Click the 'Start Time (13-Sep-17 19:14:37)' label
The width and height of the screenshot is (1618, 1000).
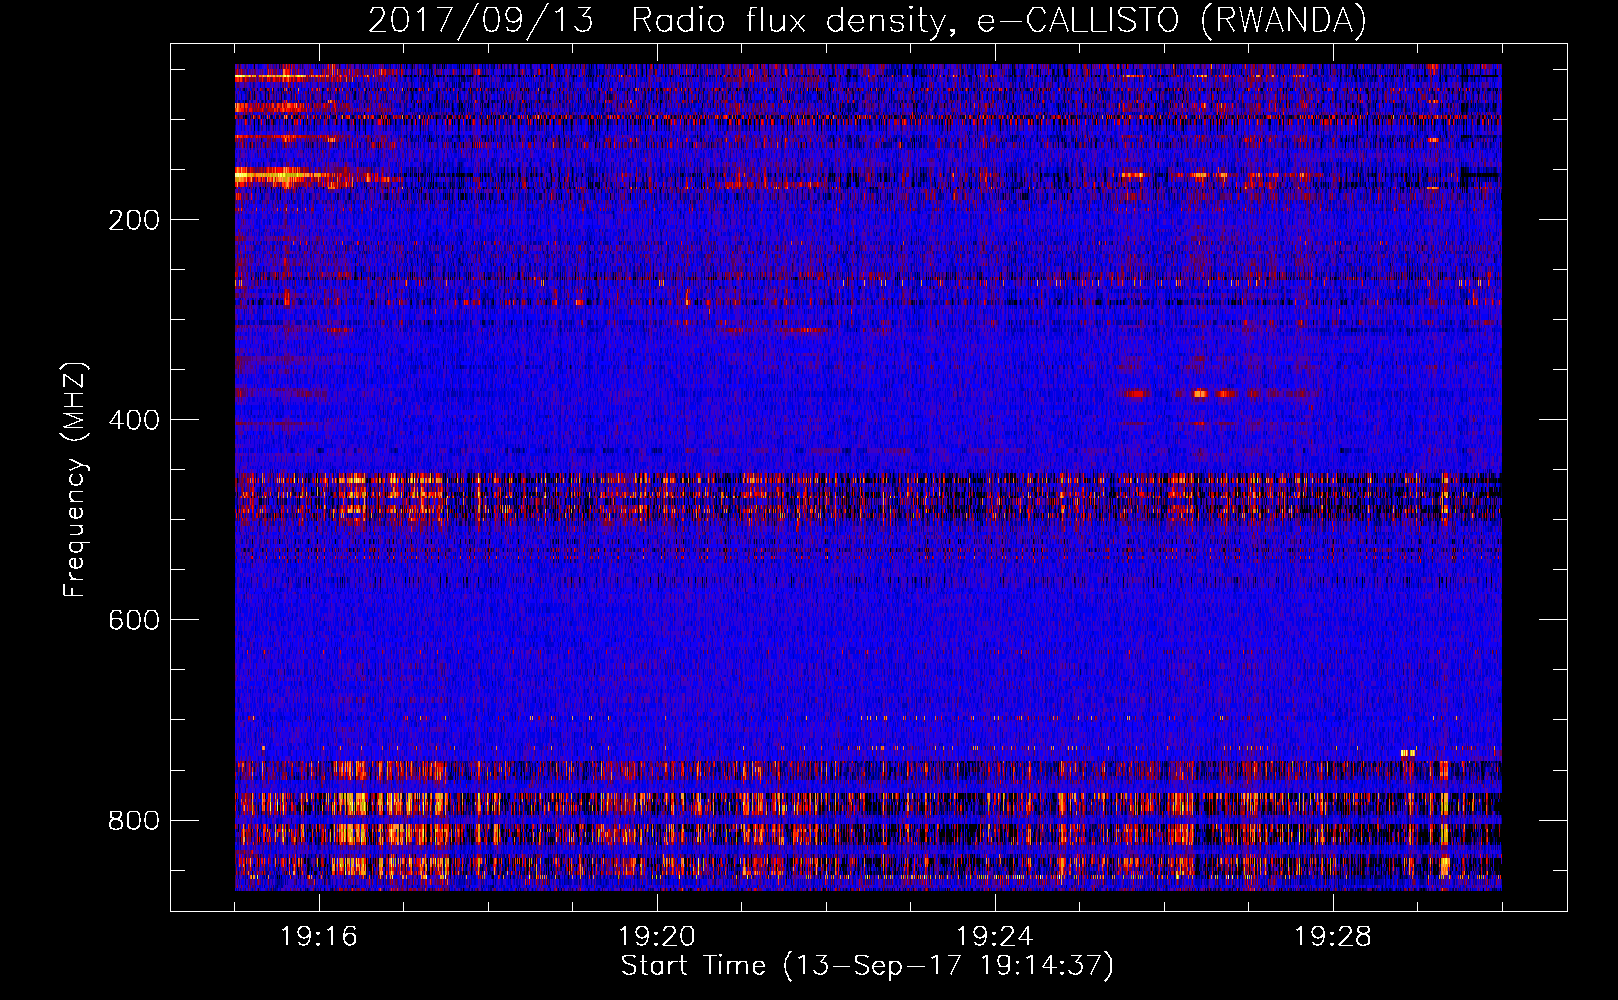pos(867,966)
